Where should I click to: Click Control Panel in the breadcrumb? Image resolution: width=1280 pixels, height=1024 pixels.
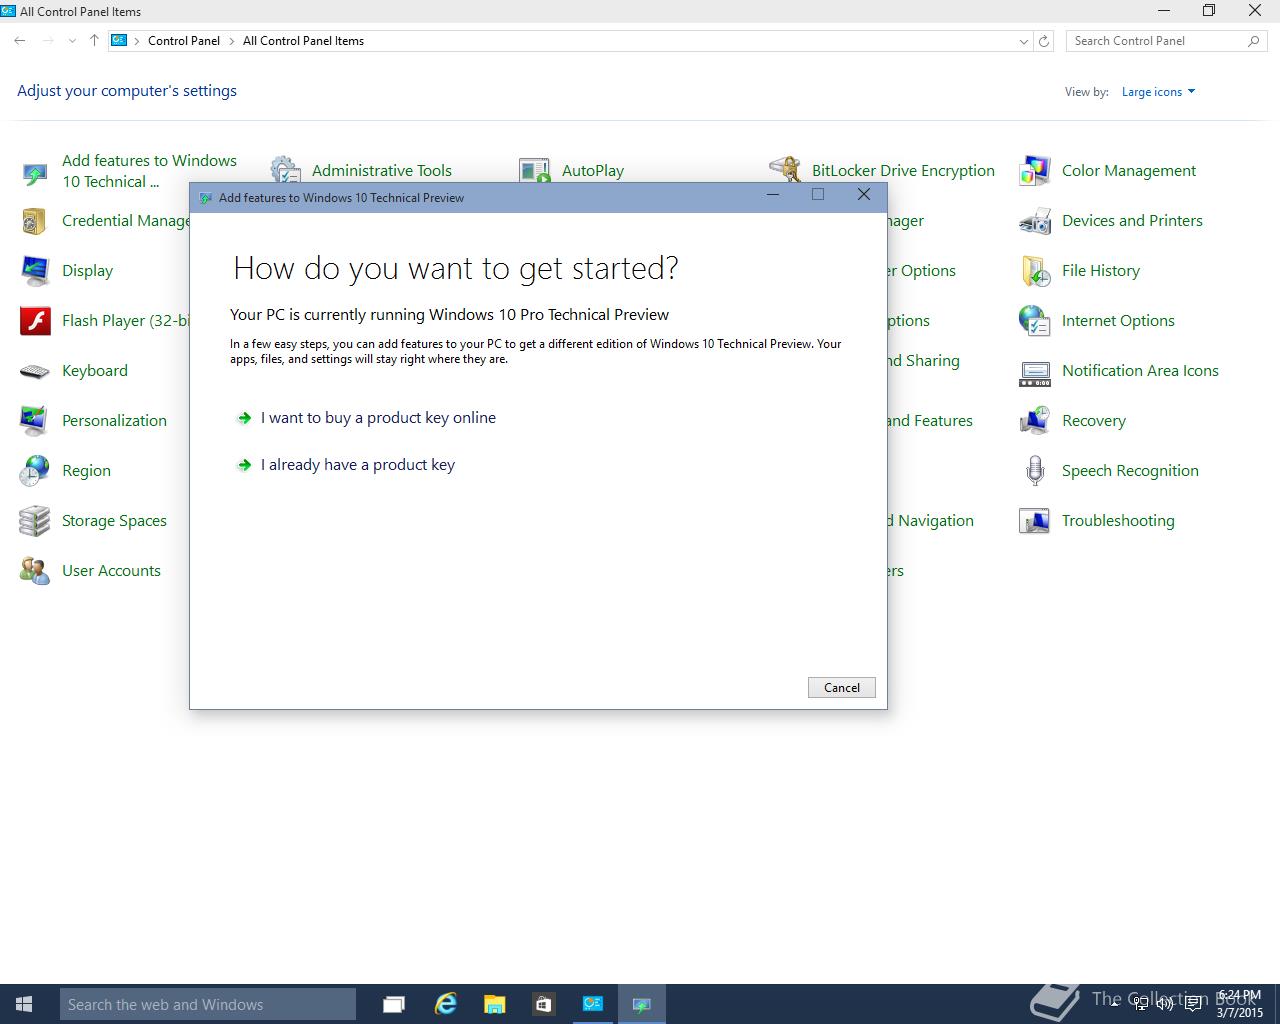coord(184,41)
